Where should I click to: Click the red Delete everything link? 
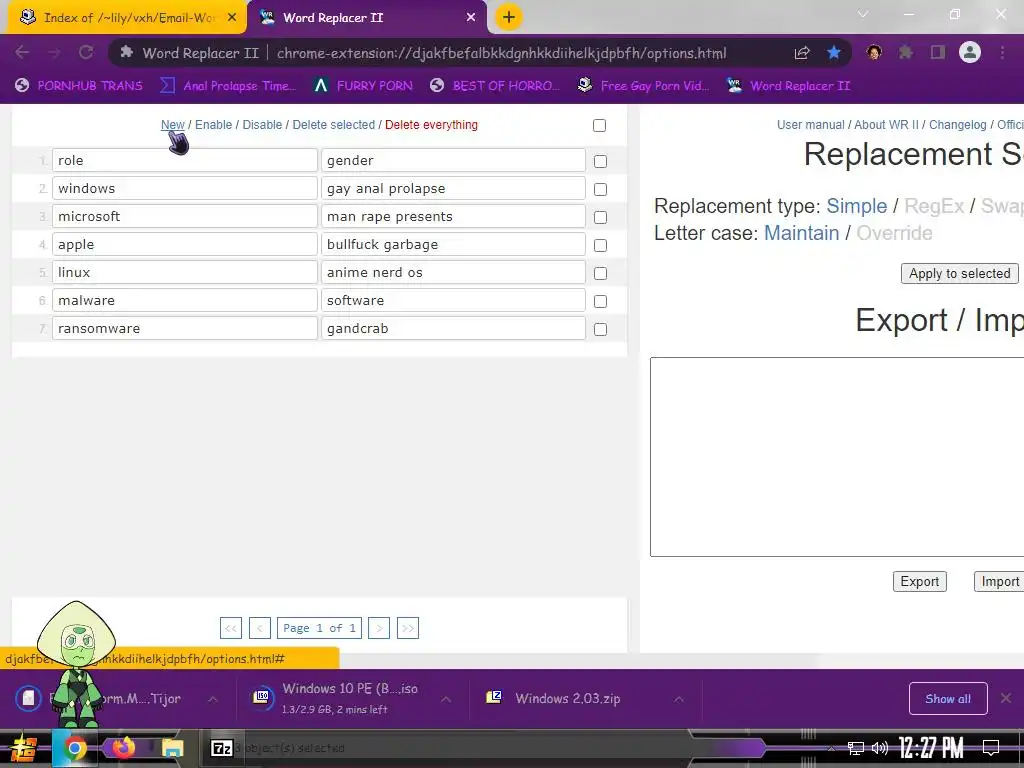(431, 125)
